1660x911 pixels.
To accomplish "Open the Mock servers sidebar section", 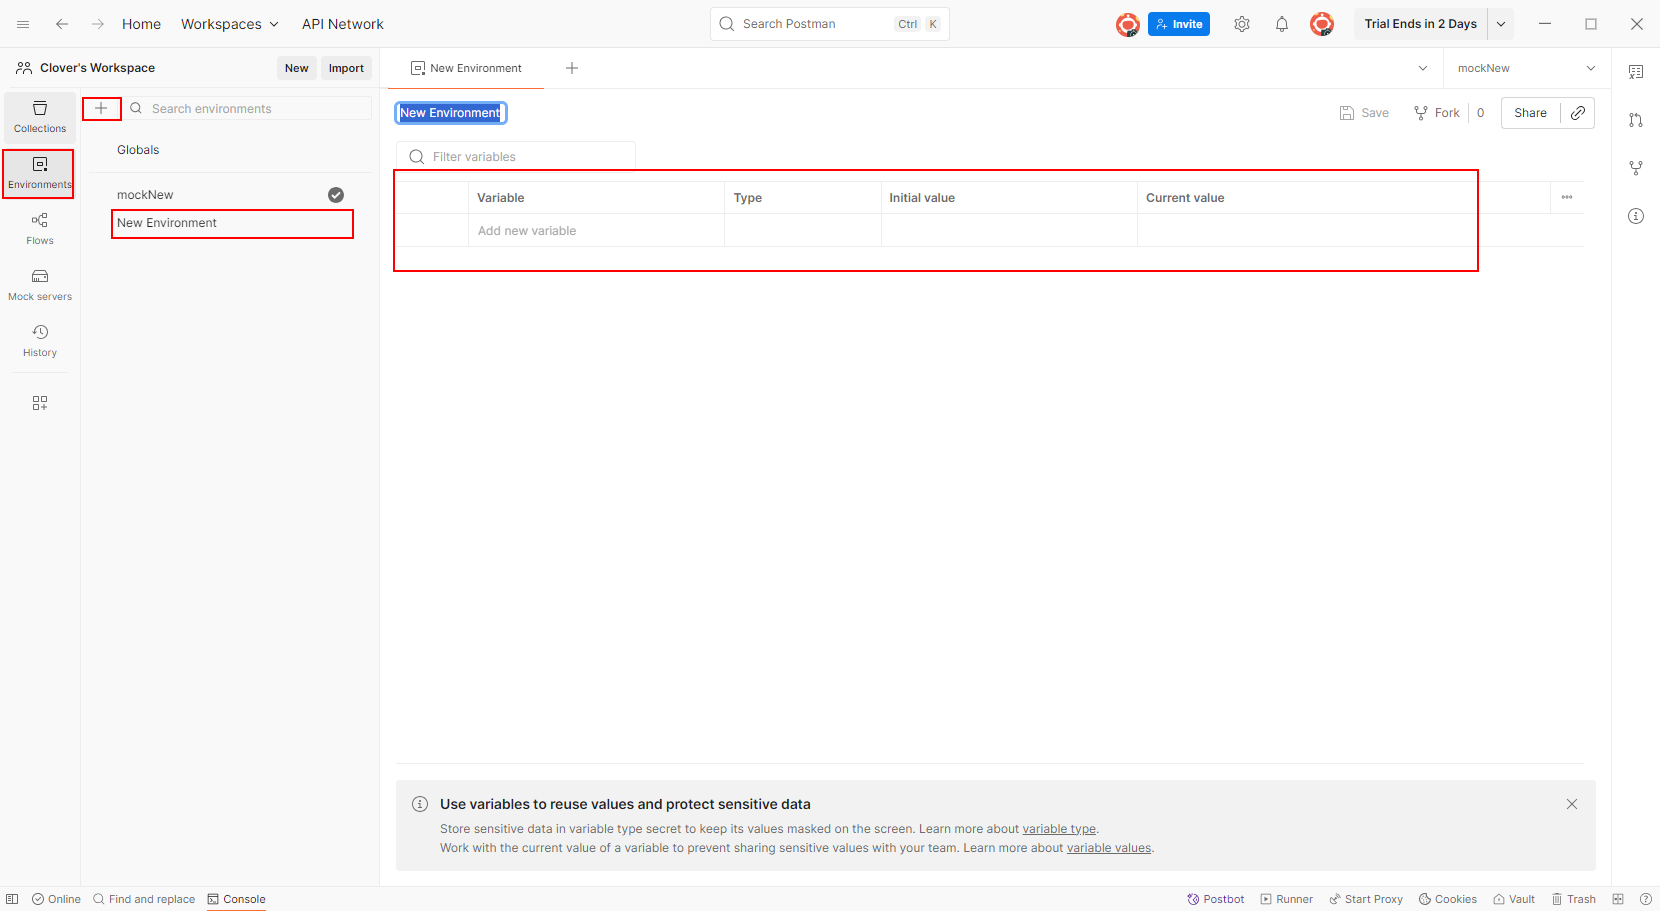I will [x=40, y=285].
